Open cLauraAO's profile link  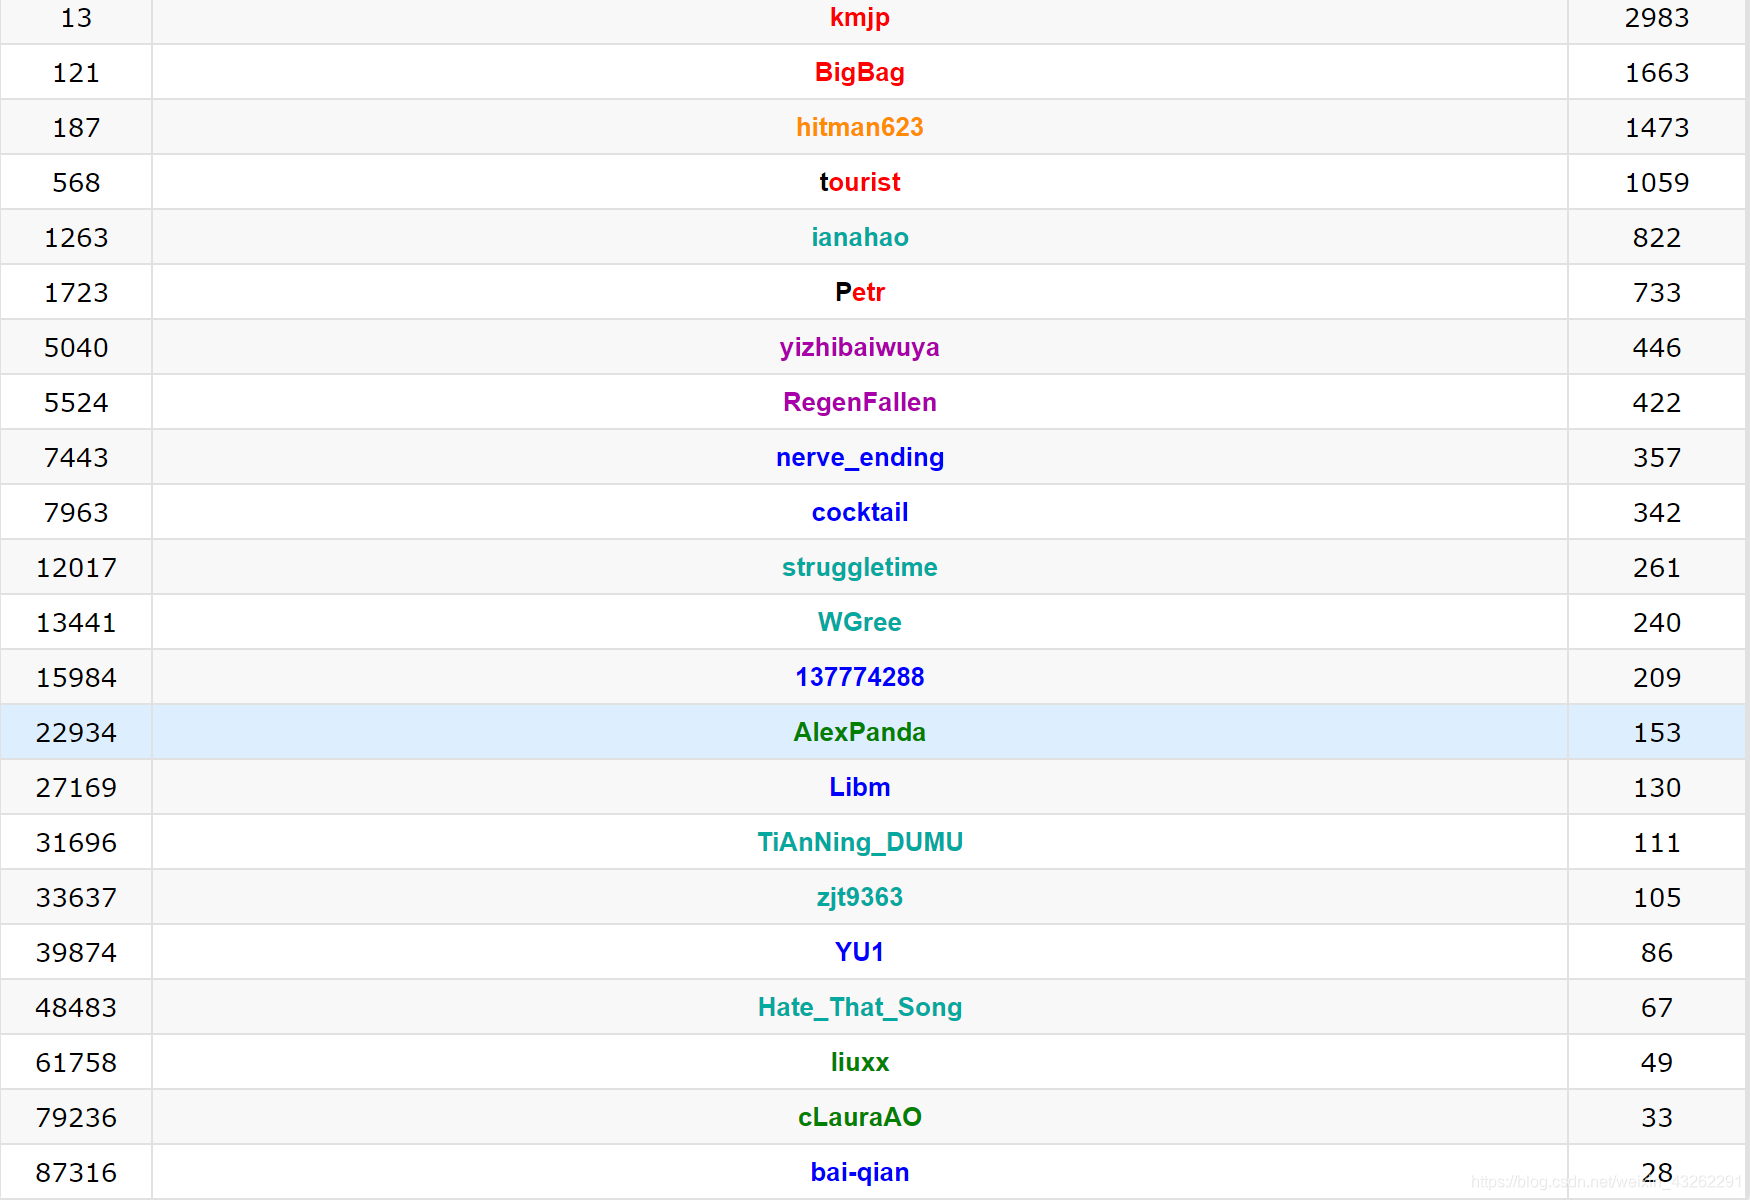click(x=859, y=1117)
